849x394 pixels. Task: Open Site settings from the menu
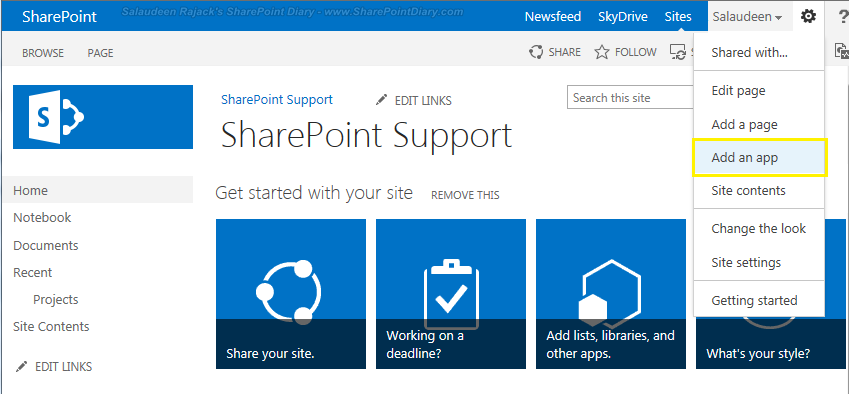coord(759,262)
